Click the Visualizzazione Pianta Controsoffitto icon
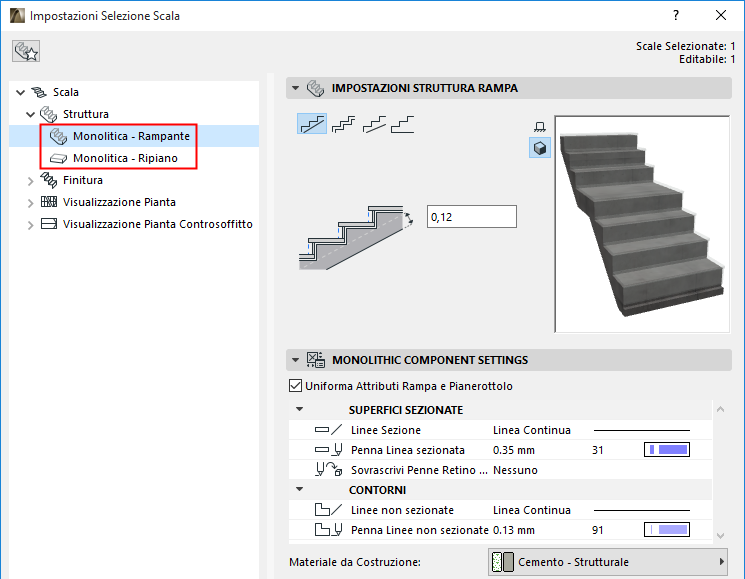The height and width of the screenshot is (579, 745). pos(48,224)
